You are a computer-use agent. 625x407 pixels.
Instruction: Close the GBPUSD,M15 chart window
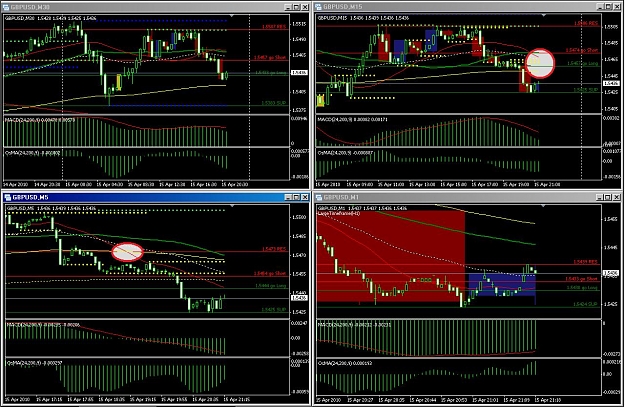pos(617,7)
